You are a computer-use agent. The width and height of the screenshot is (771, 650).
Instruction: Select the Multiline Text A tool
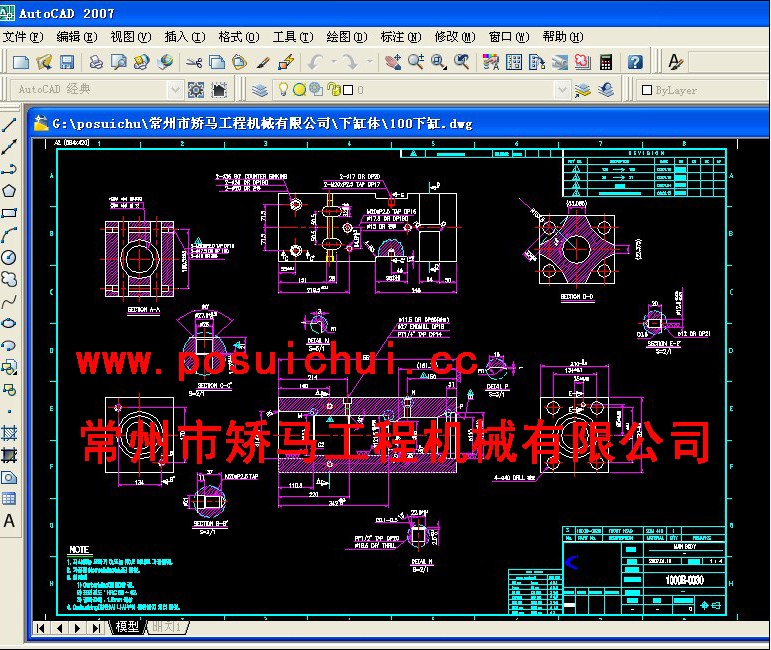[x=9, y=521]
